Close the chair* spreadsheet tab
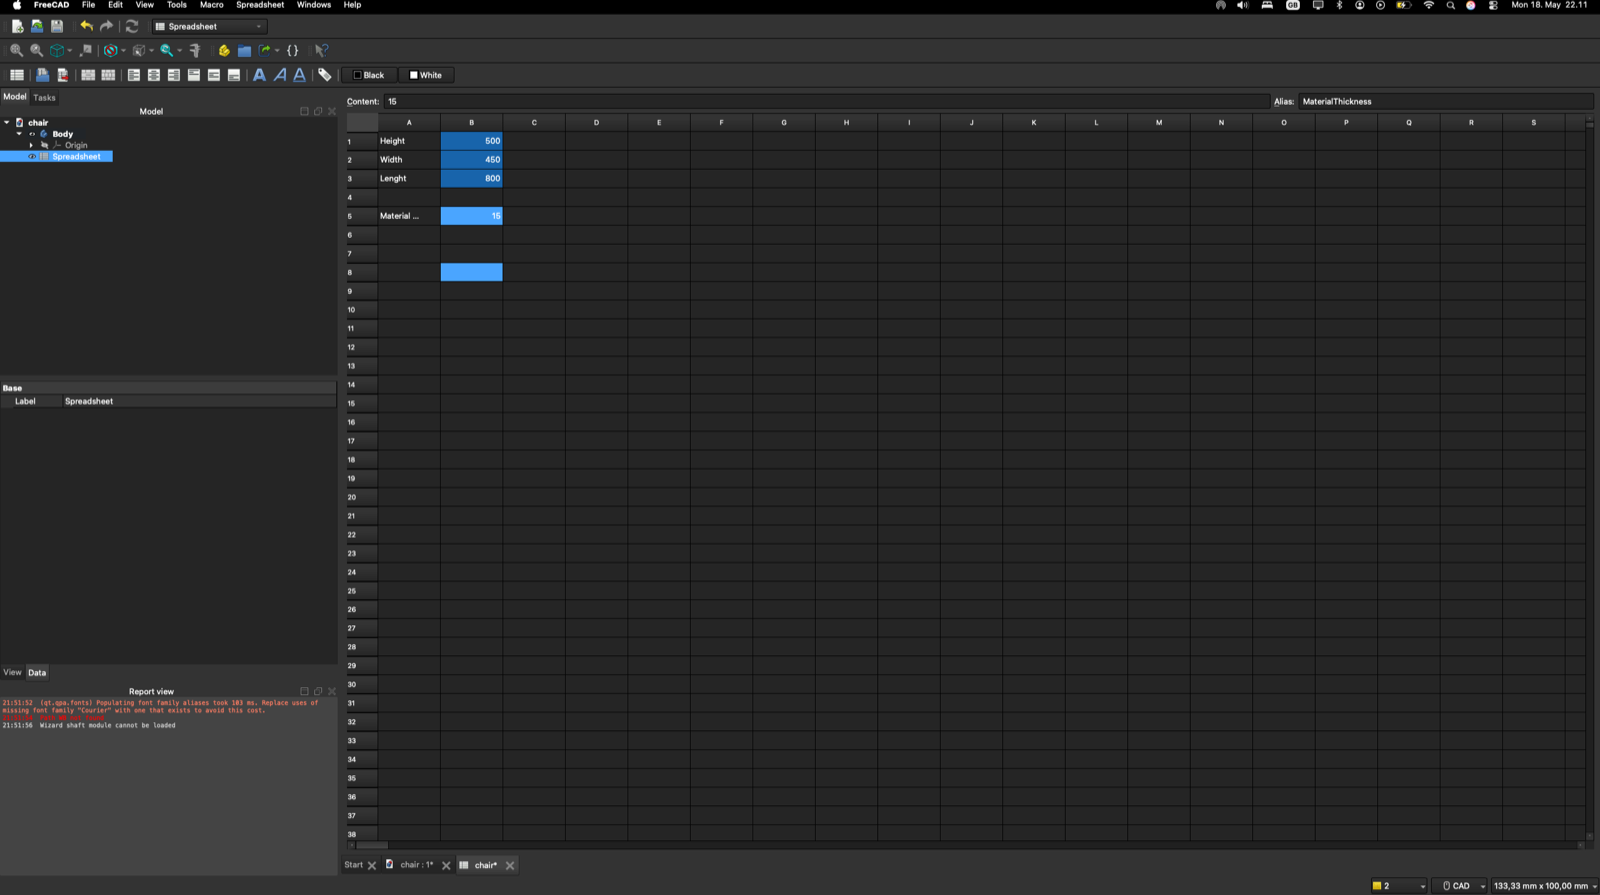The height and width of the screenshot is (895, 1600). click(510, 866)
